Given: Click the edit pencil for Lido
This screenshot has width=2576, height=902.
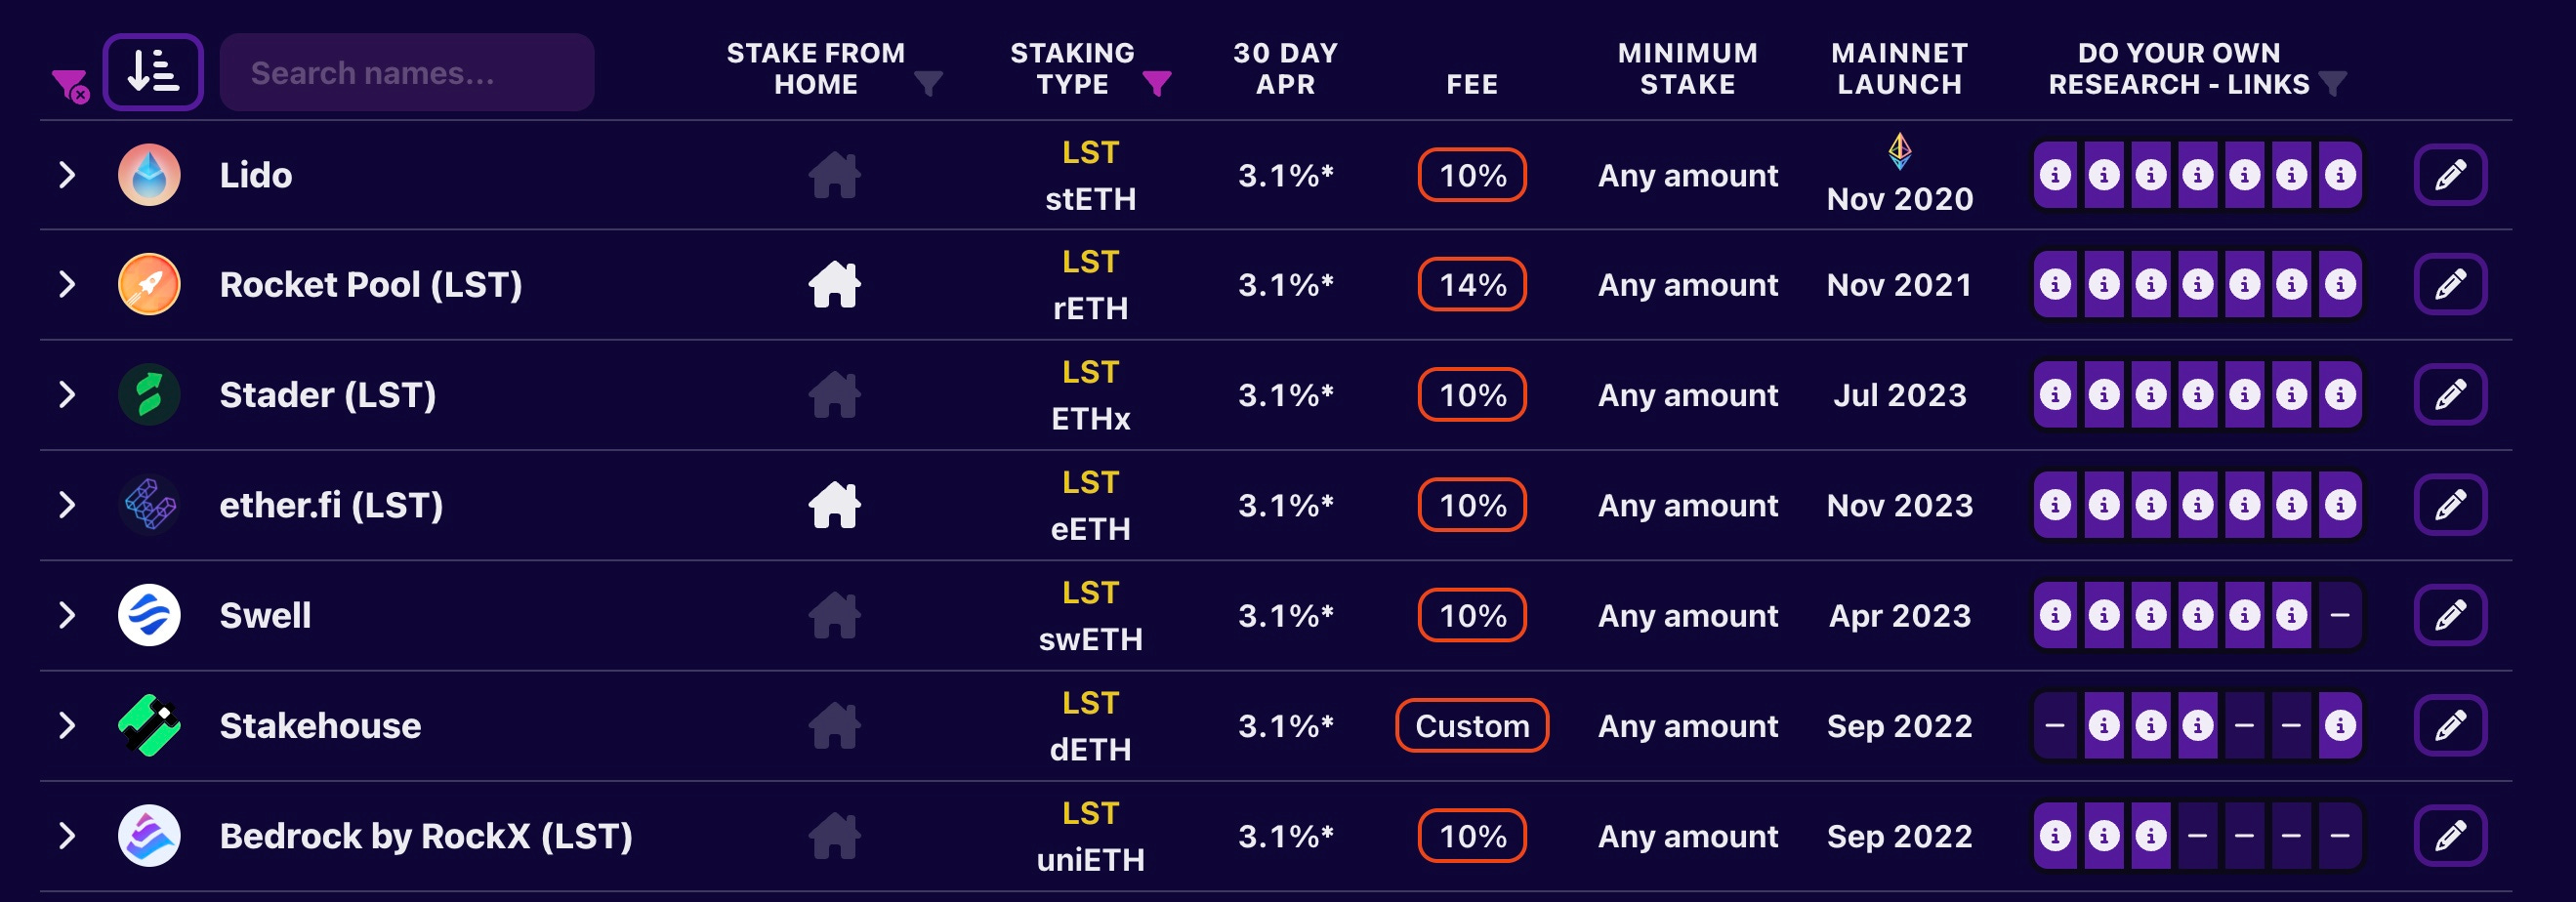Looking at the screenshot, I should click(x=2449, y=175).
